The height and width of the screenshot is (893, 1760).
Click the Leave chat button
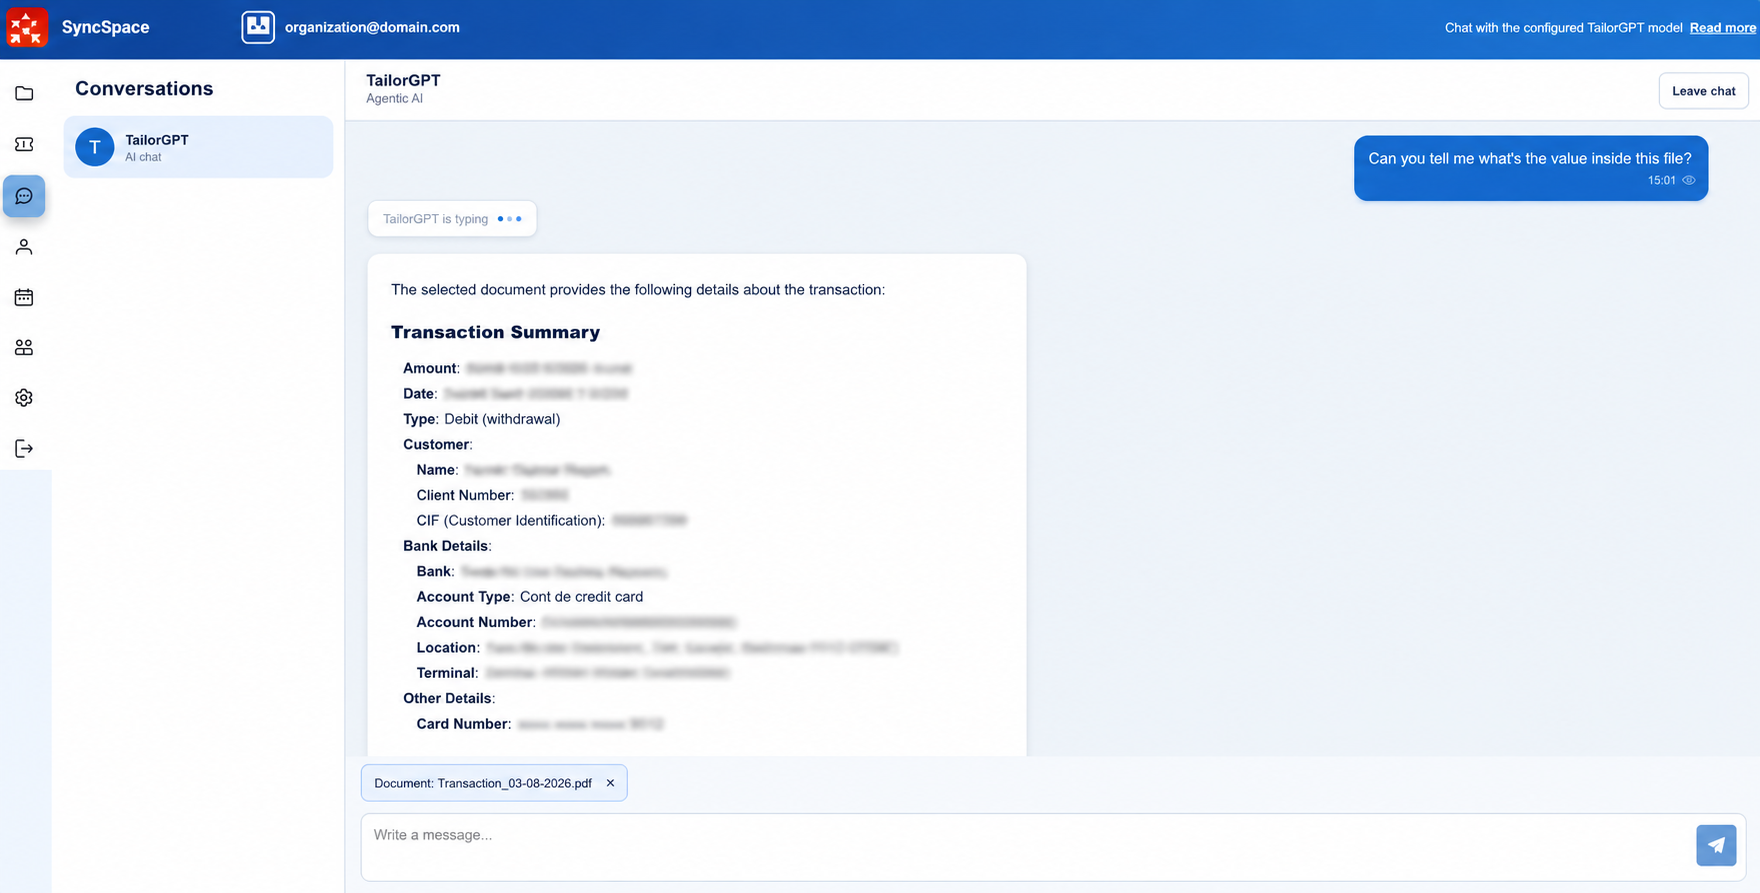[1704, 91]
